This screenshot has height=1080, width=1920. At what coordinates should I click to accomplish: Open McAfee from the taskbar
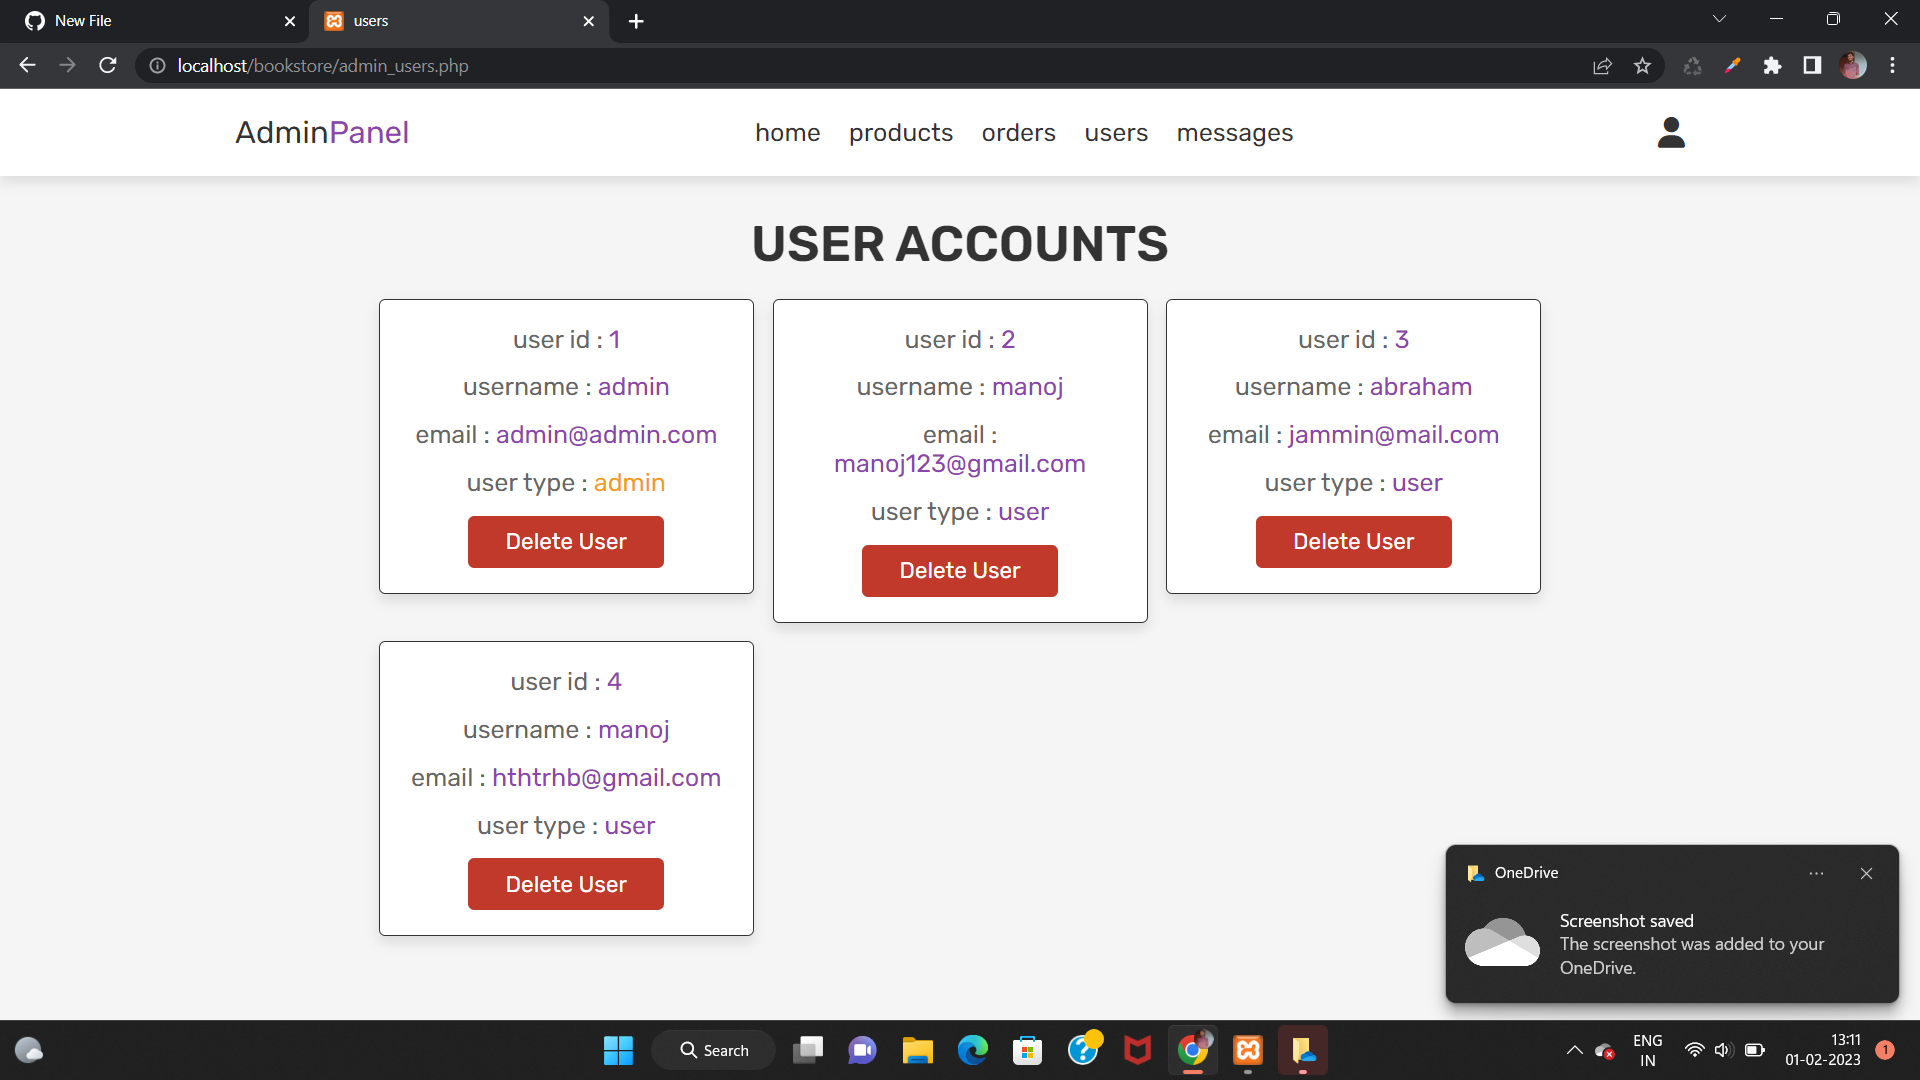tap(1137, 1050)
